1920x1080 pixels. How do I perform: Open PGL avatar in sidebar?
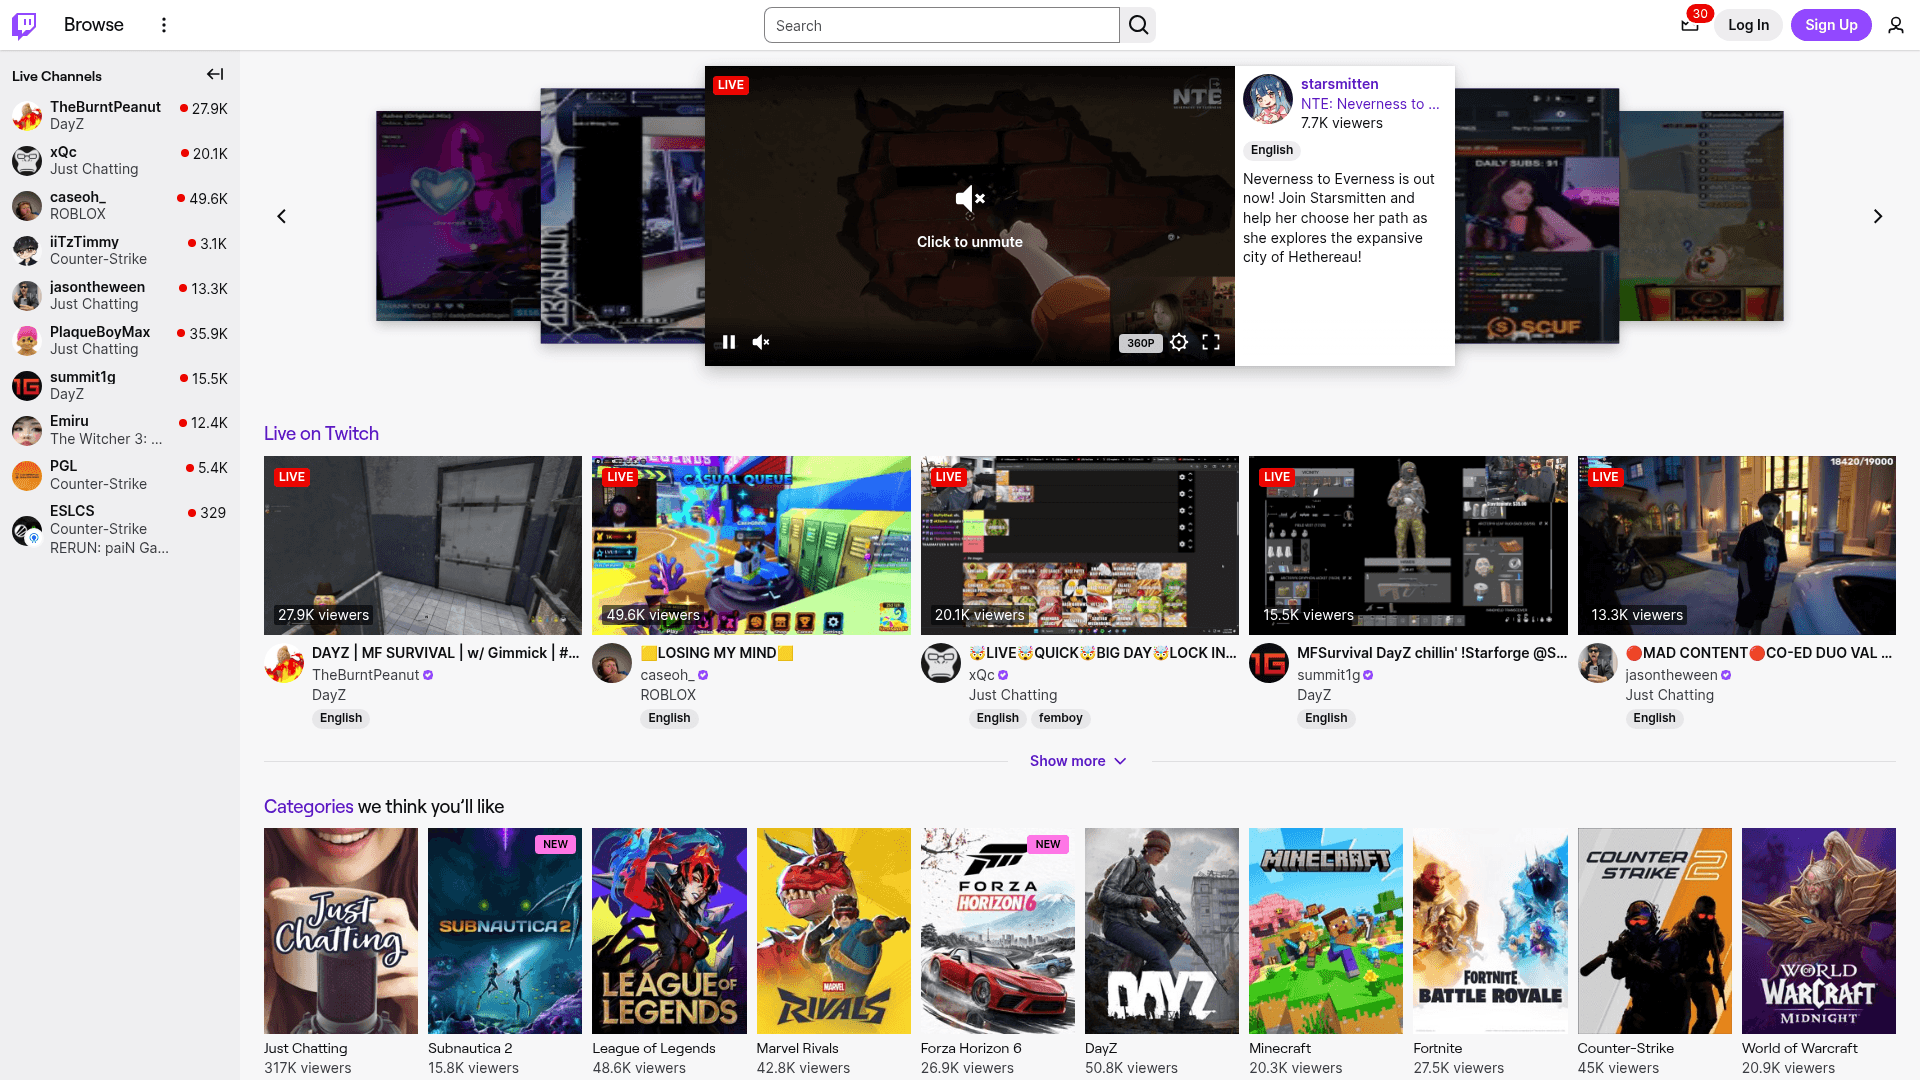[27, 475]
